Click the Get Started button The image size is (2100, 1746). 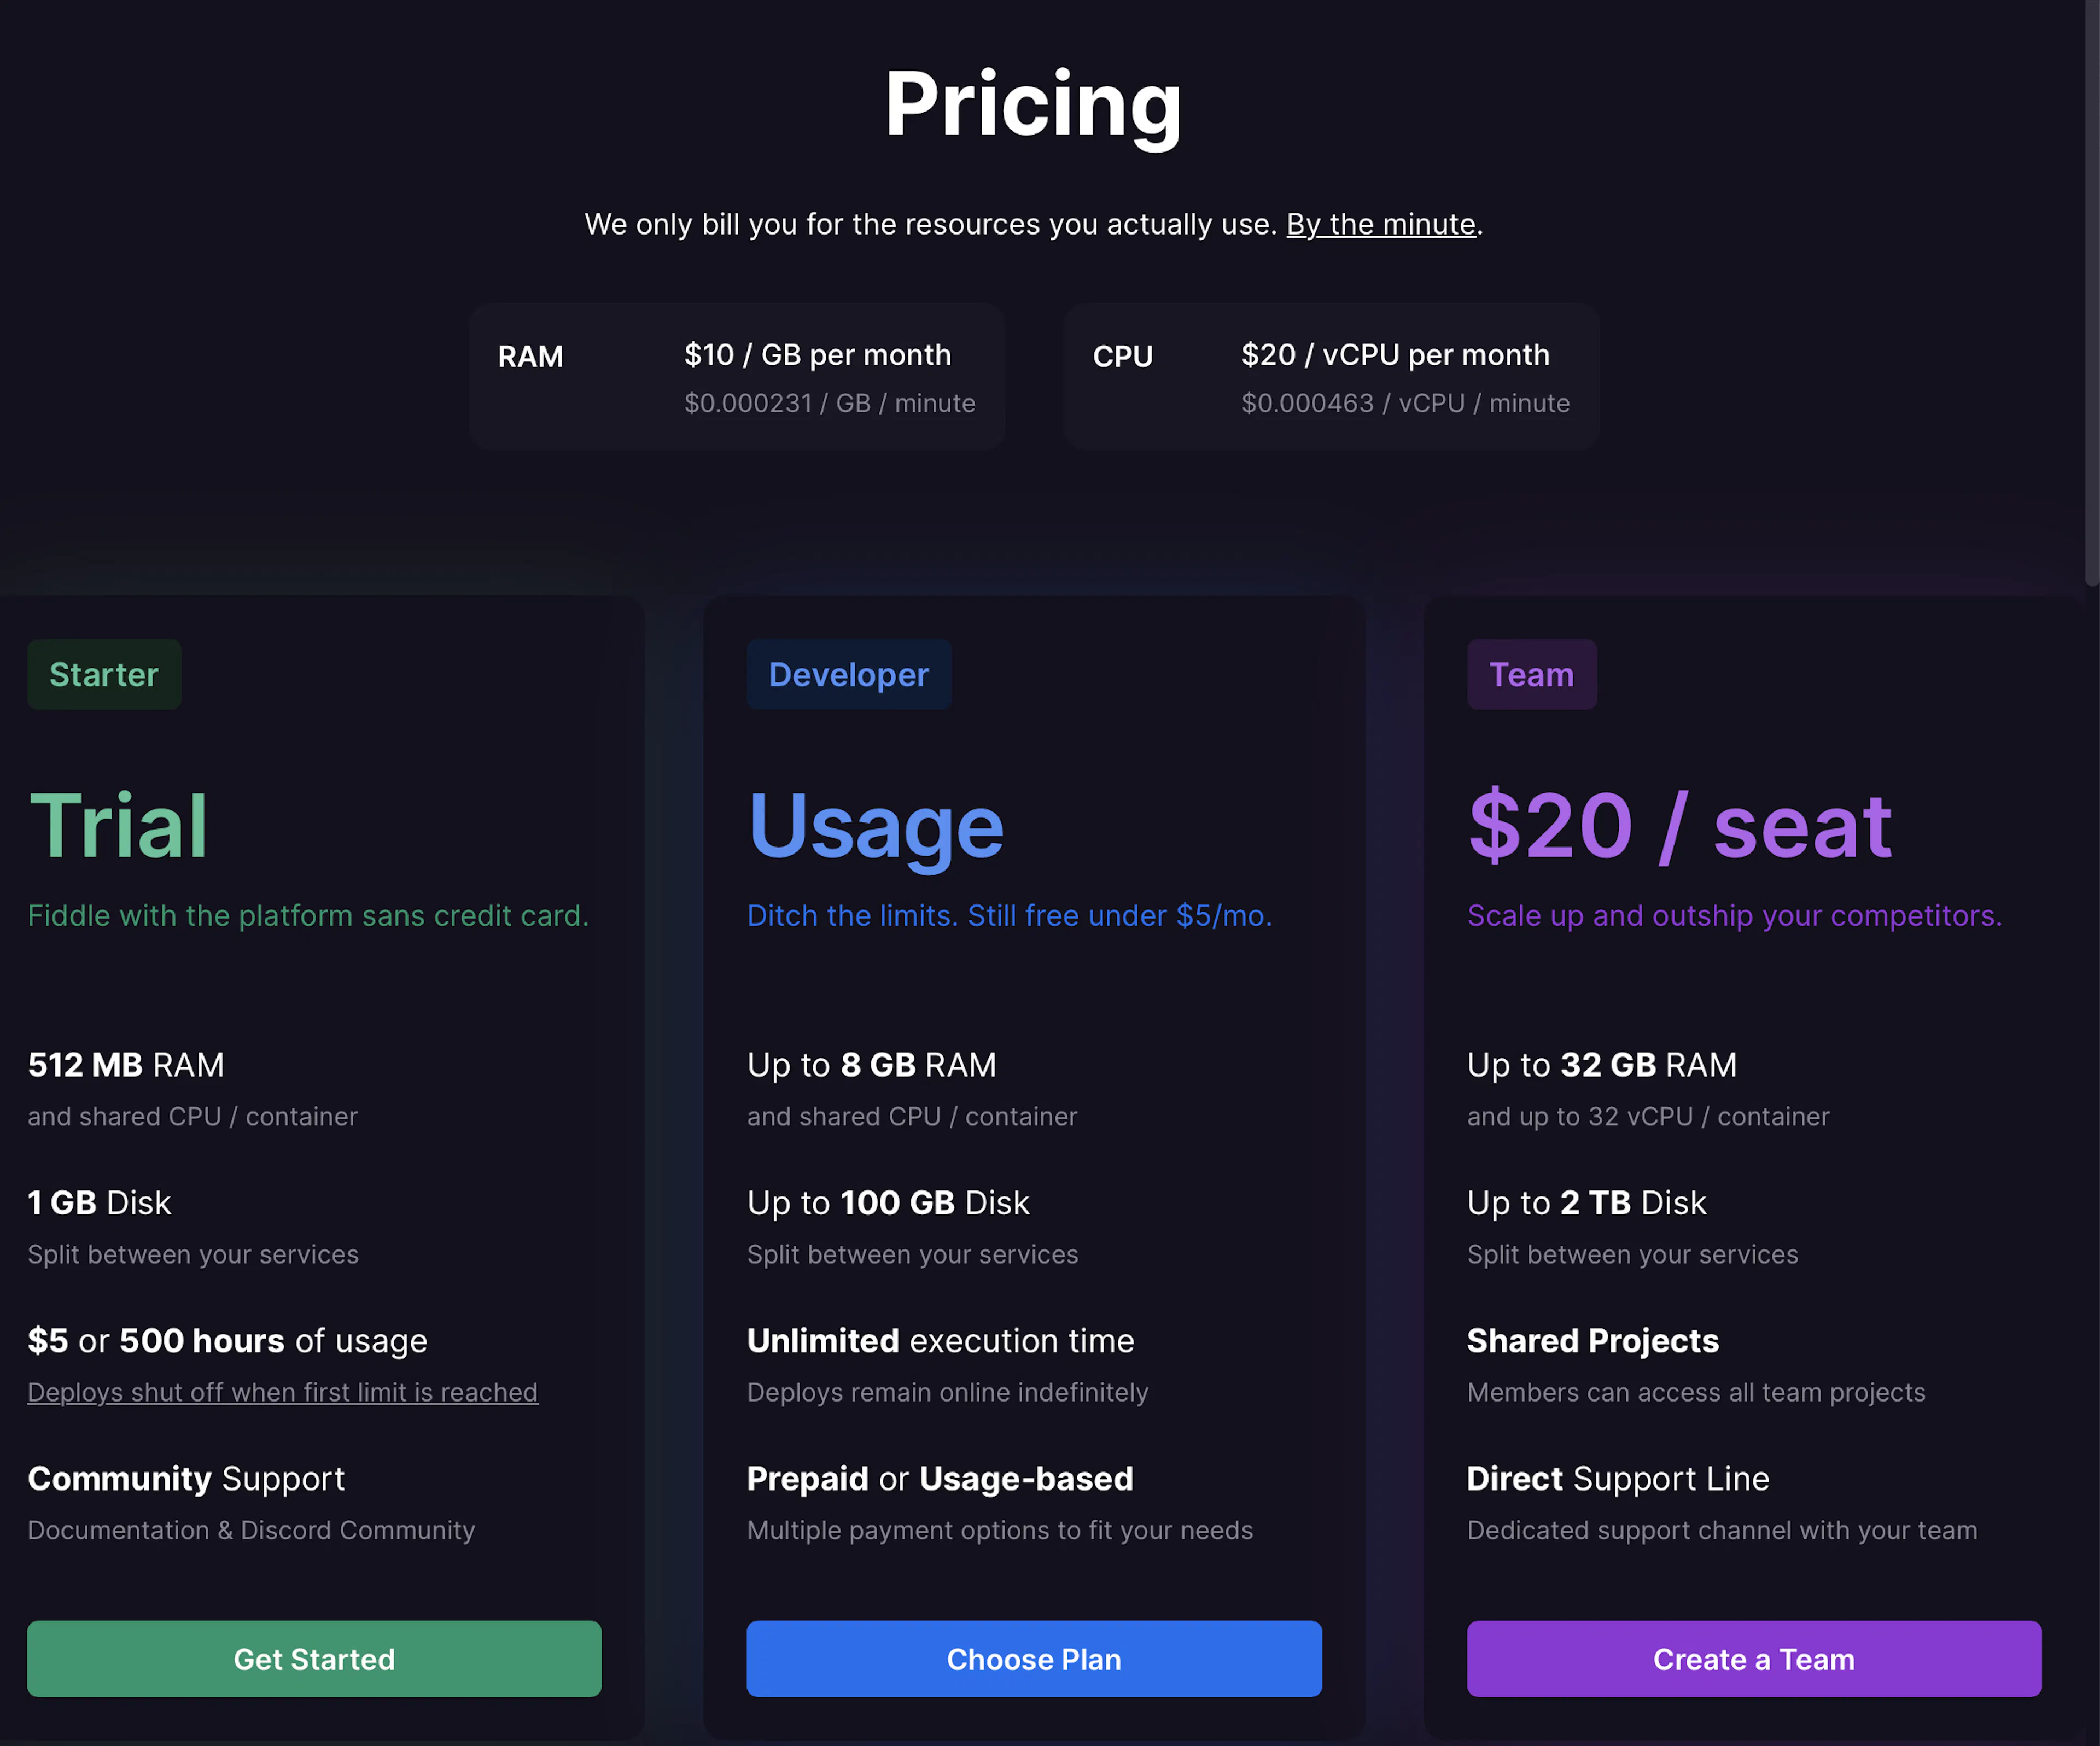314,1659
